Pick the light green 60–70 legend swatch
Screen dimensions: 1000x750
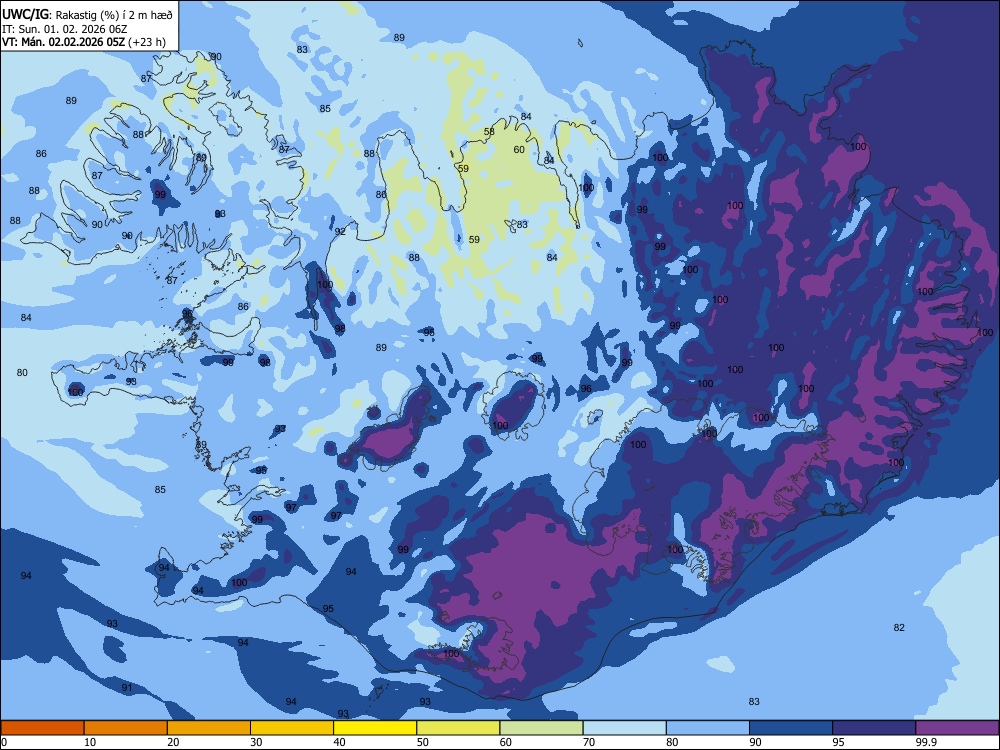coord(541,728)
